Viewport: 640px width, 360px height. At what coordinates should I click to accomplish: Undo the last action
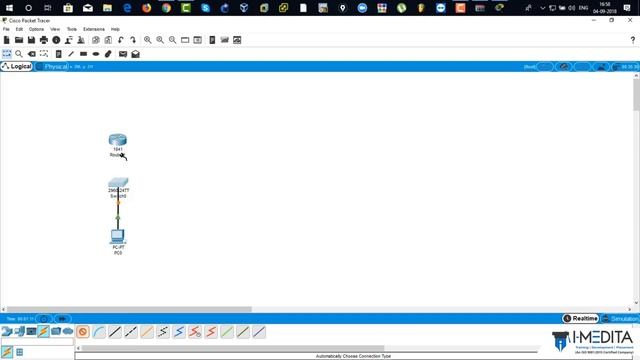(120, 40)
